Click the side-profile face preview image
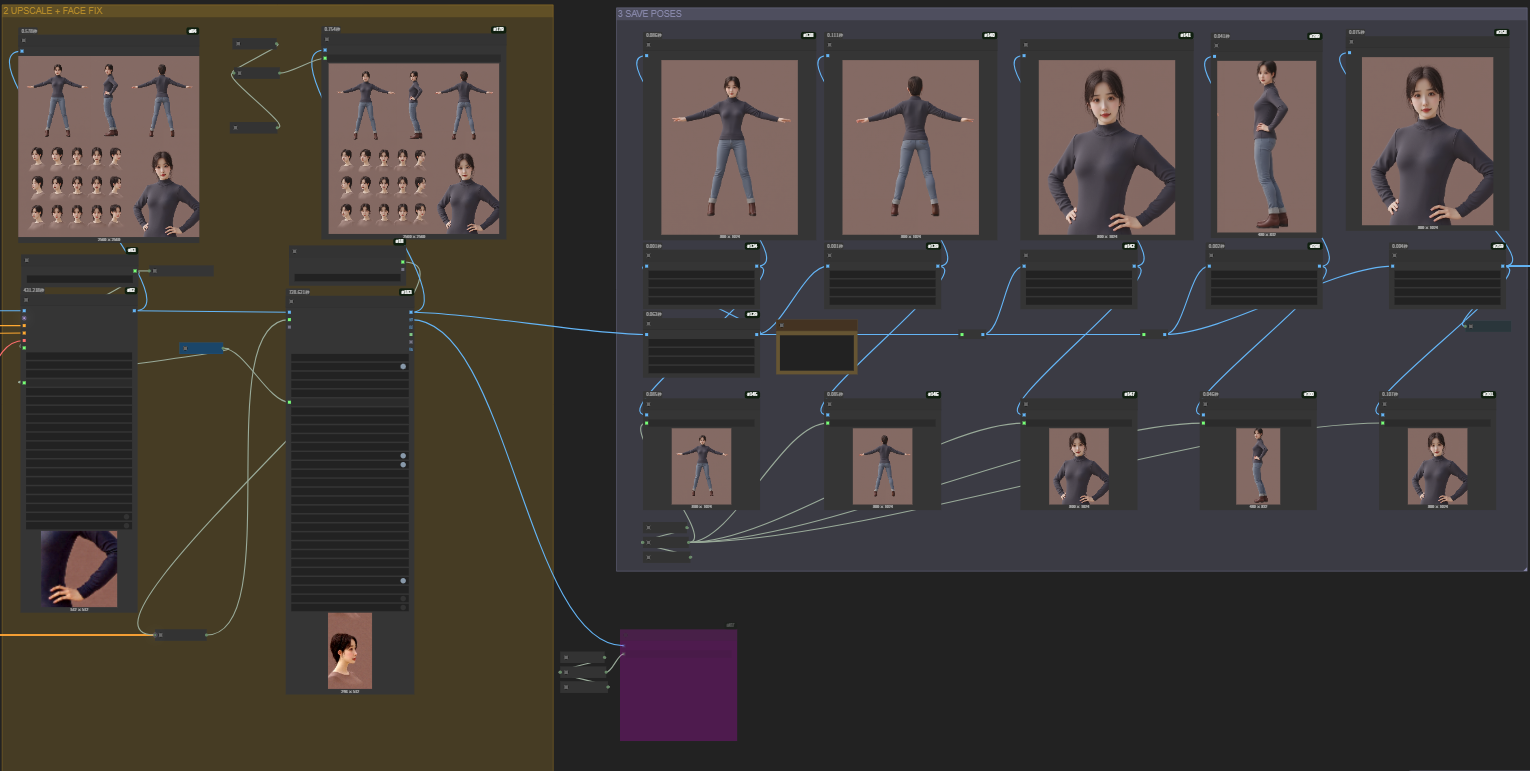 pos(350,650)
